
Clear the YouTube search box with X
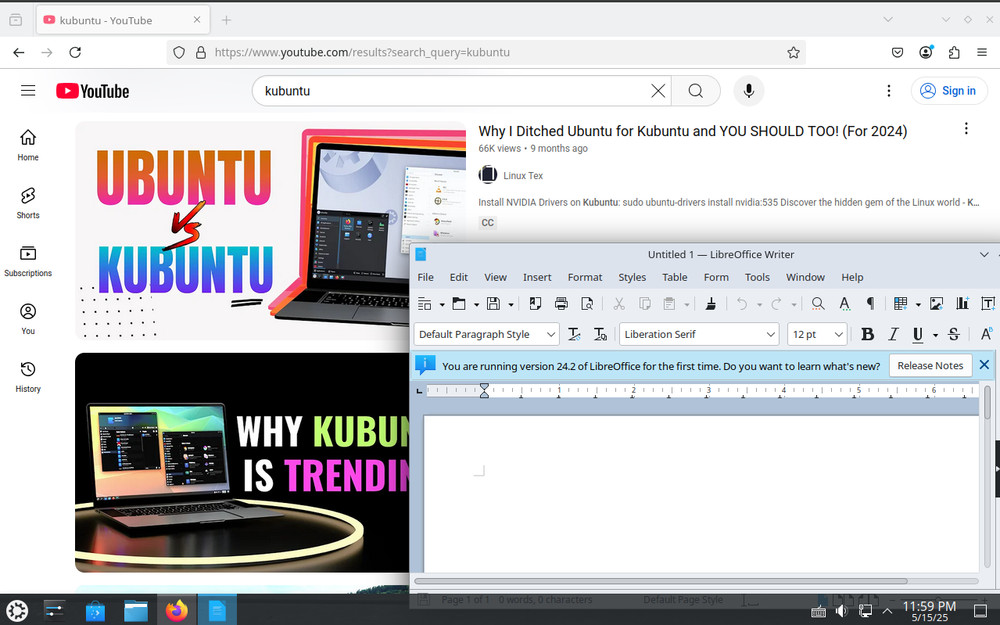[x=658, y=91]
